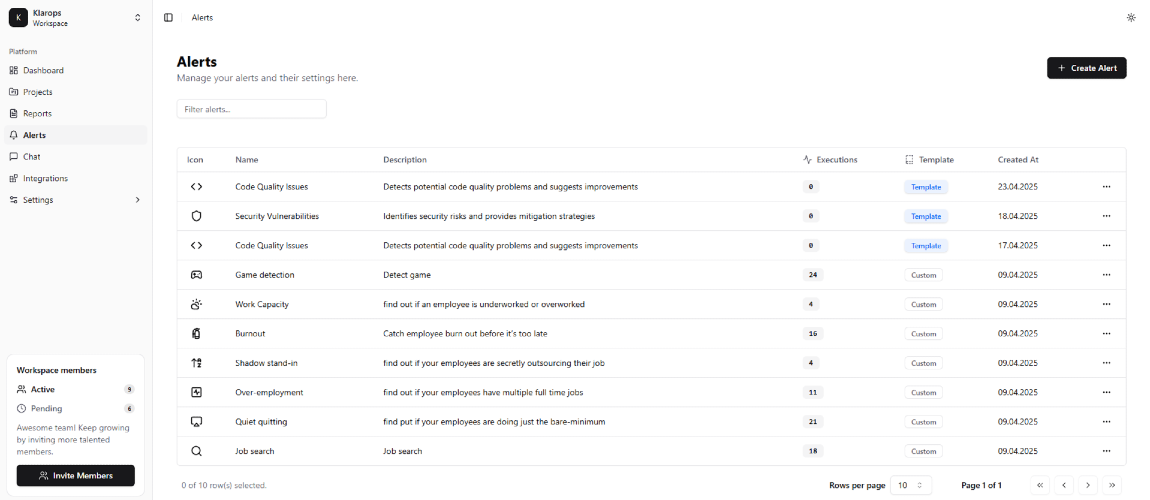This screenshot has width=1150, height=500.
Task: Go to previous page of alerts
Action: point(1063,485)
